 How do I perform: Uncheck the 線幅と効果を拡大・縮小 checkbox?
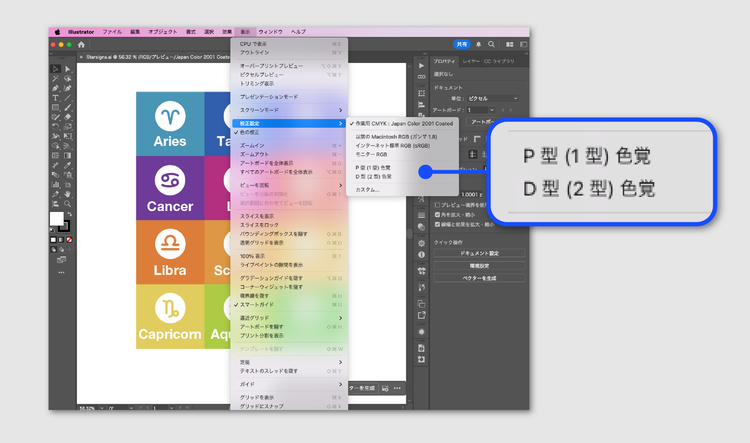[x=438, y=224]
